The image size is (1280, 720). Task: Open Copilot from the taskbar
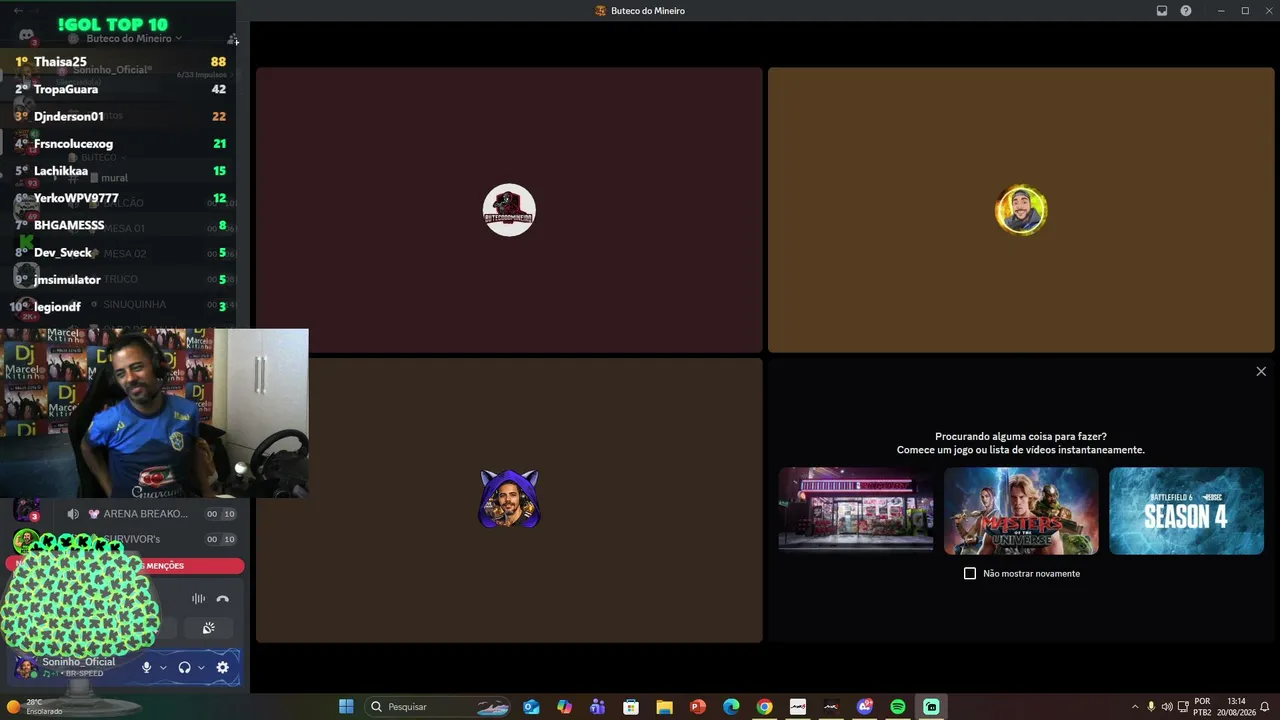tap(565, 707)
